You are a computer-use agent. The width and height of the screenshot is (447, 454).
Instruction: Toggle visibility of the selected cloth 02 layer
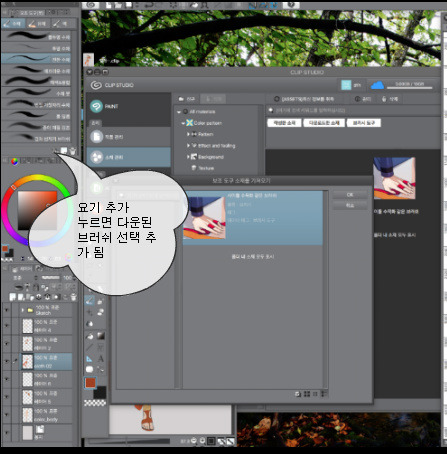6,361
